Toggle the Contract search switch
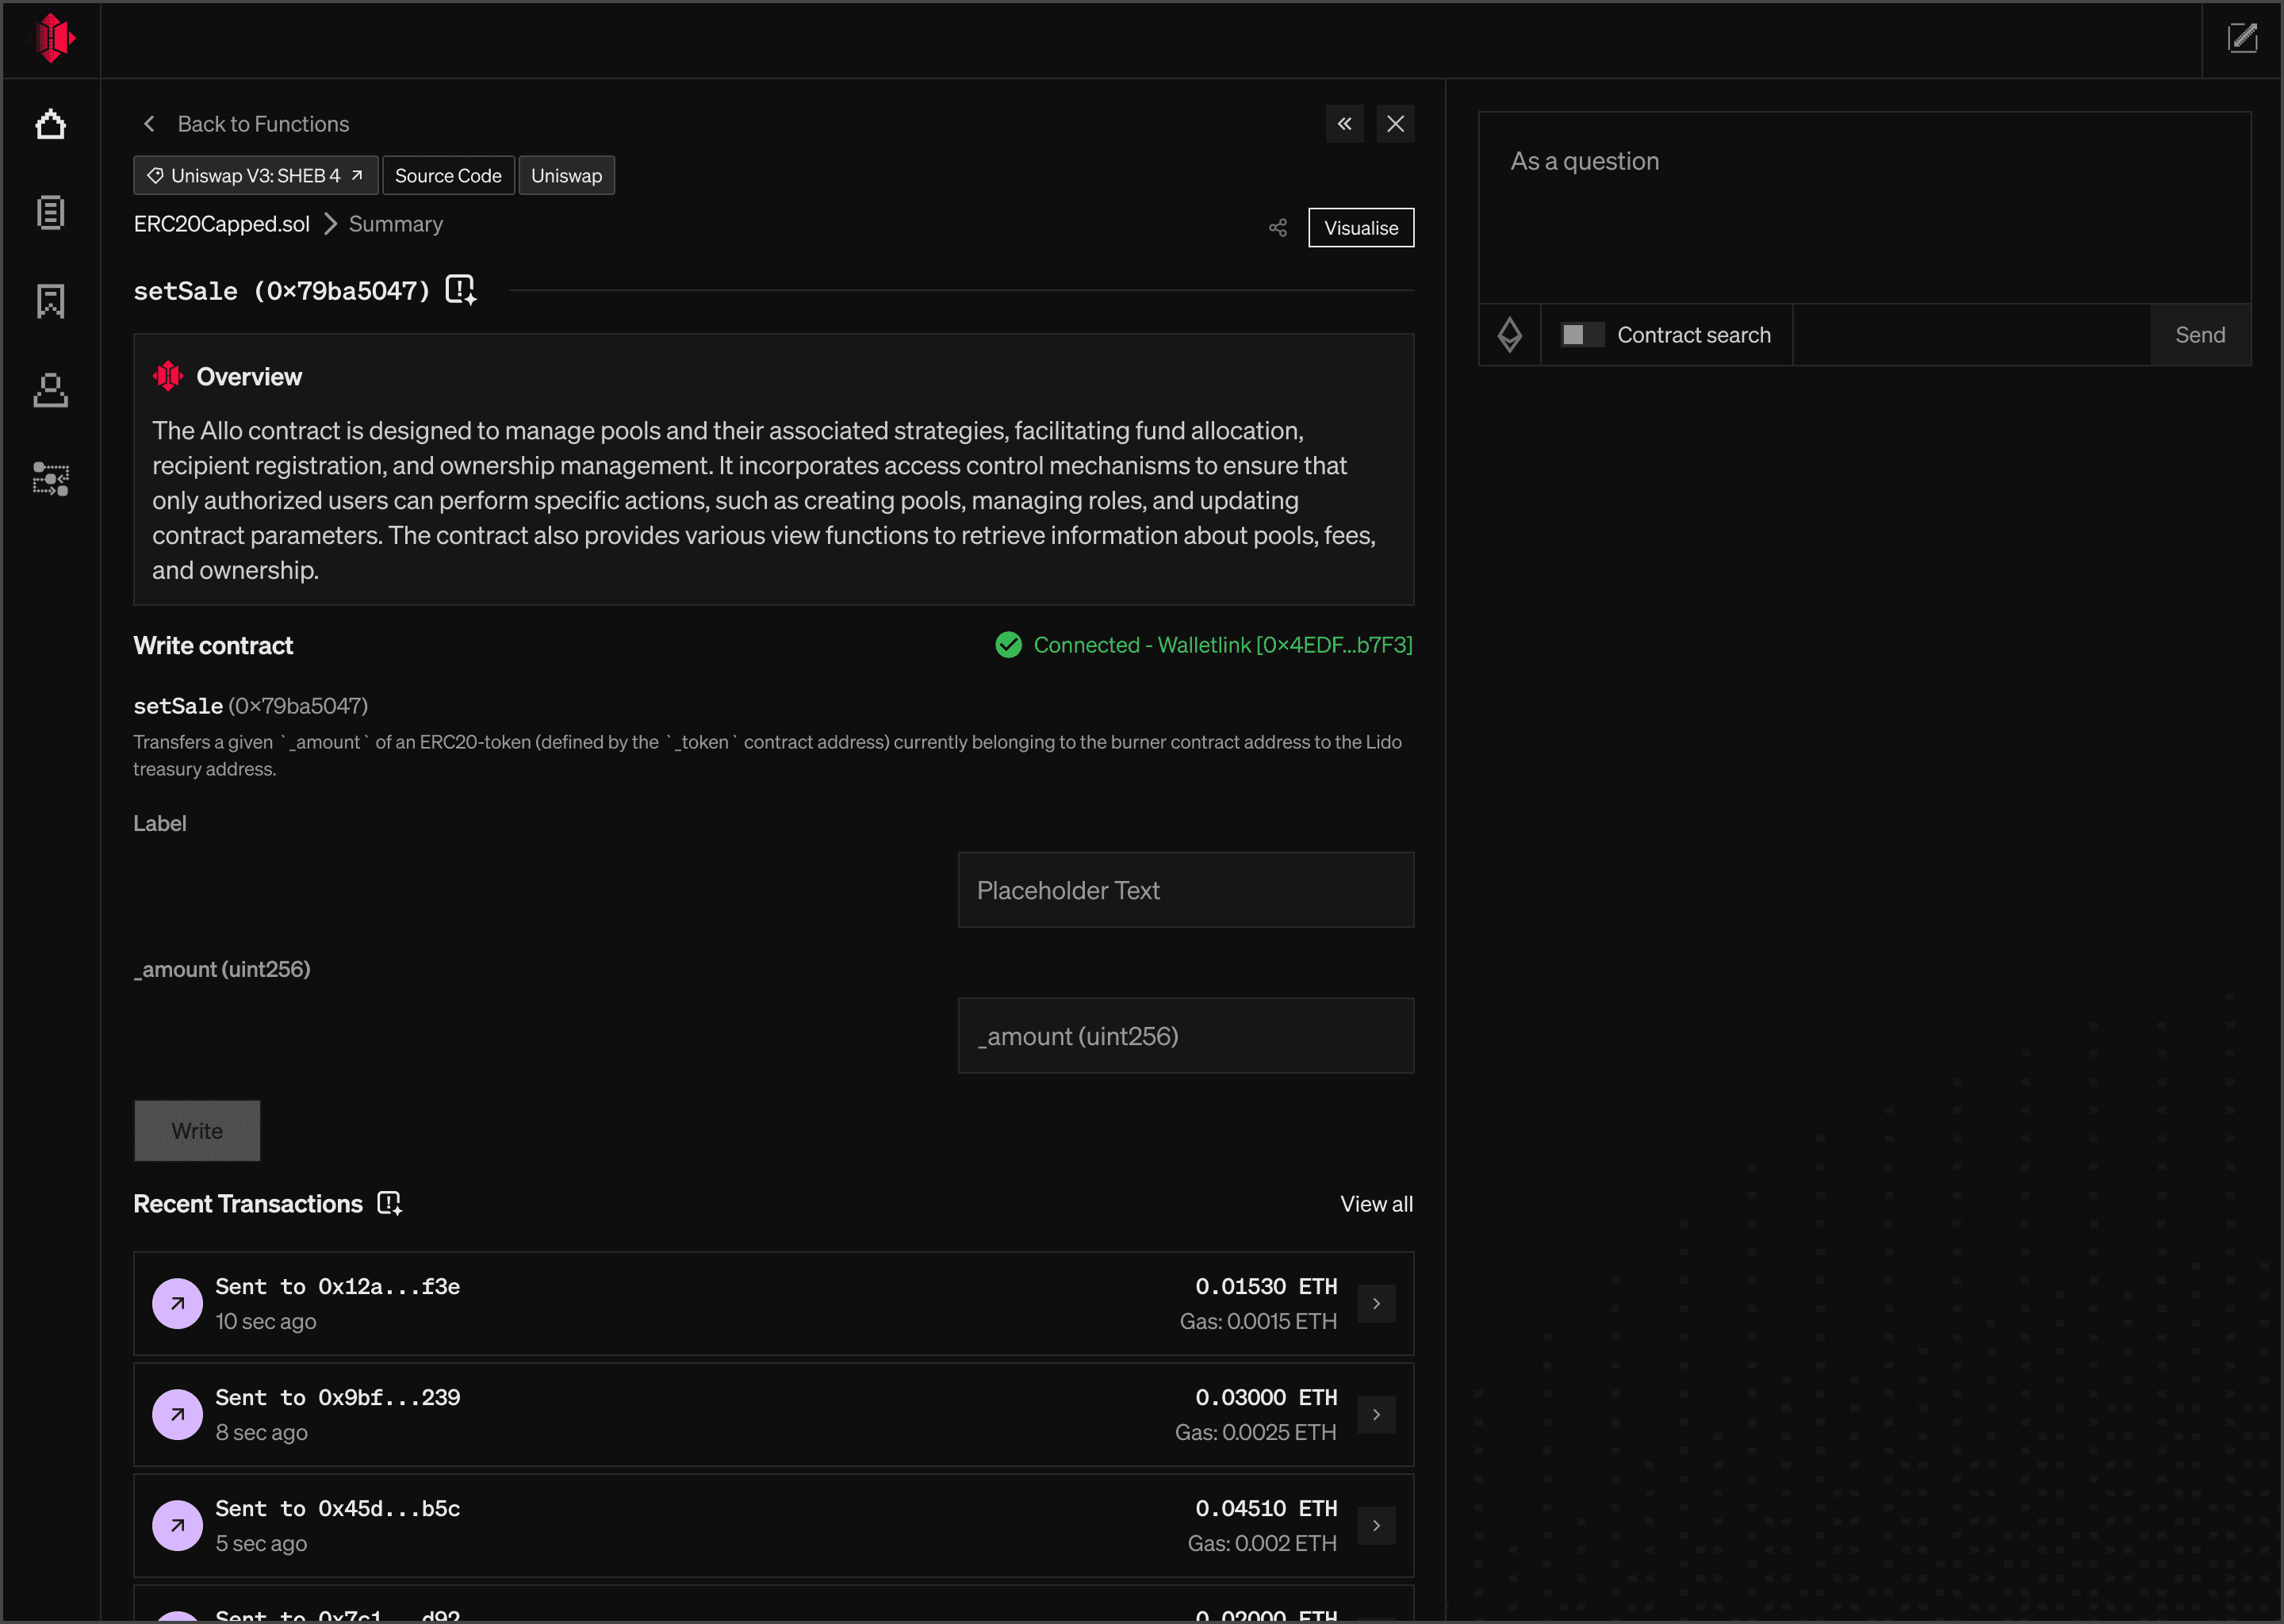This screenshot has height=1624, width=2284. [x=1582, y=335]
